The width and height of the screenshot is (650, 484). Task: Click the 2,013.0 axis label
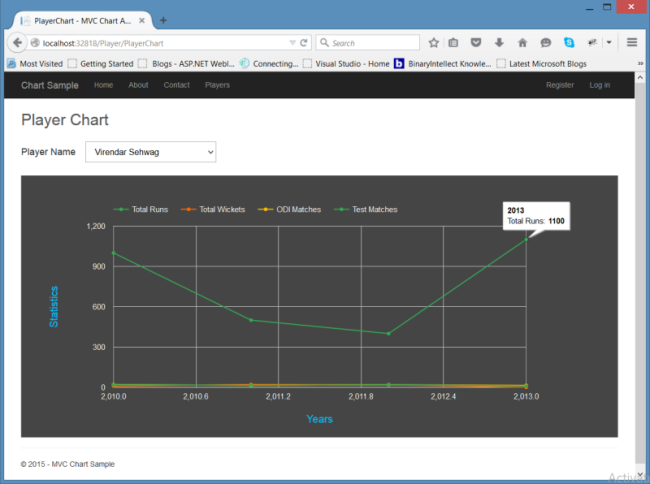click(x=526, y=397)
